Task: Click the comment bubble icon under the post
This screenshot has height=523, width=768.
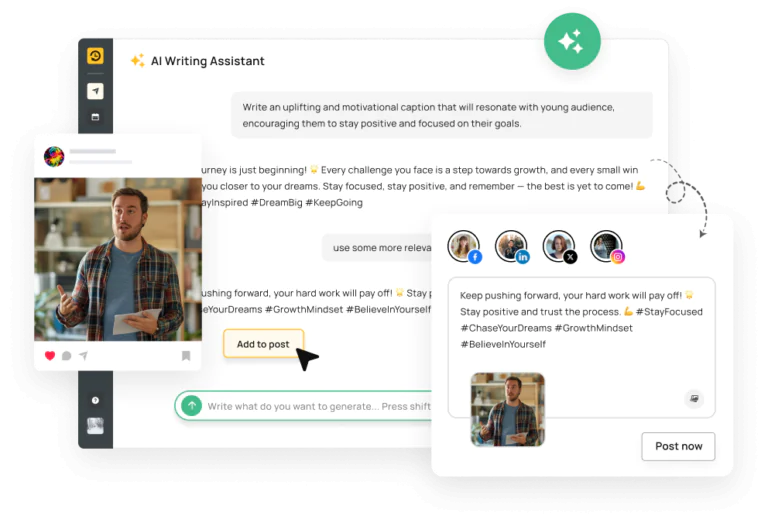Action: (67, 356)
